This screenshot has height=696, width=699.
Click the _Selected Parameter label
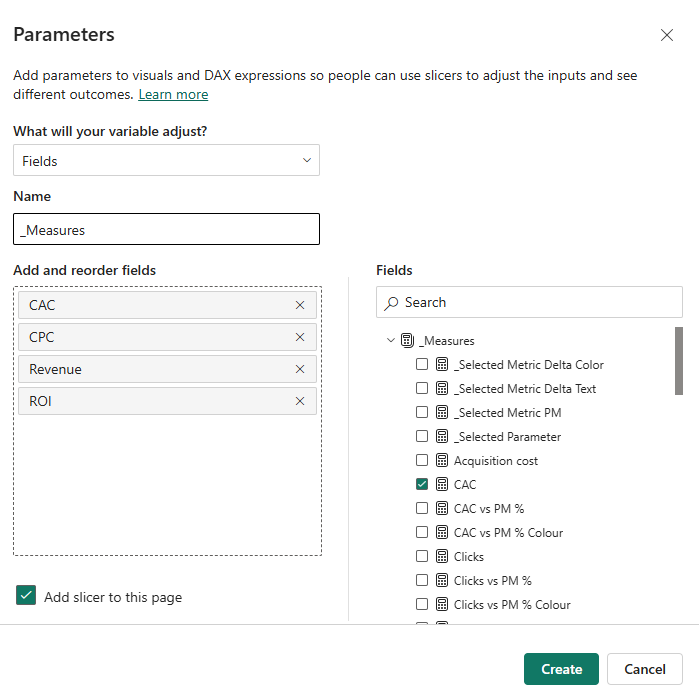click(507, 437)
